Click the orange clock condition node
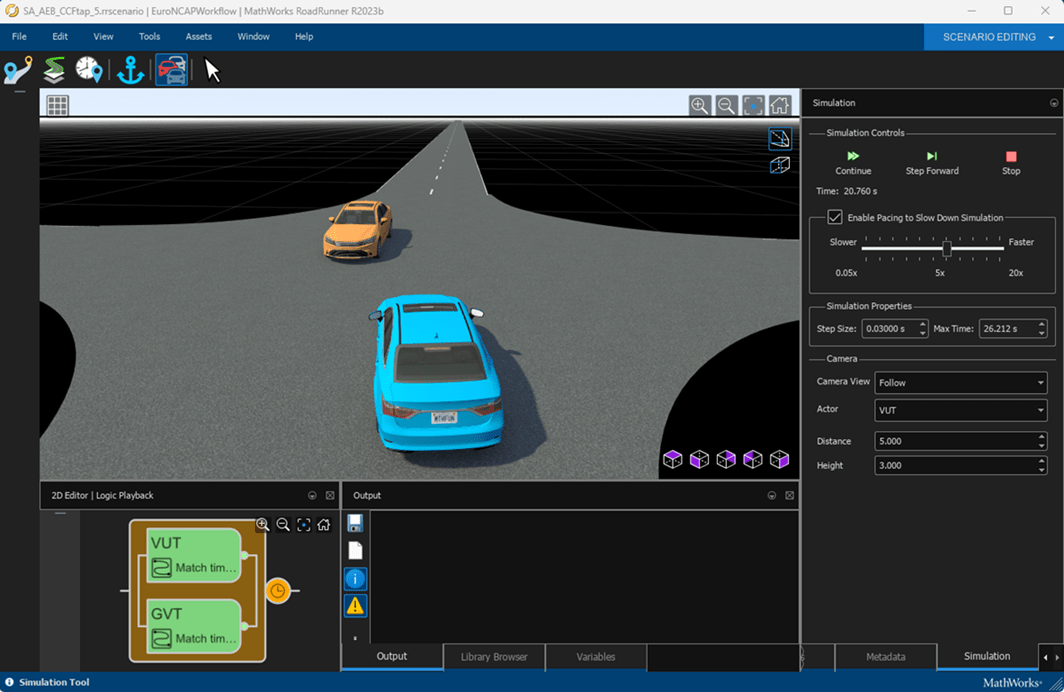 pos(278,591)
